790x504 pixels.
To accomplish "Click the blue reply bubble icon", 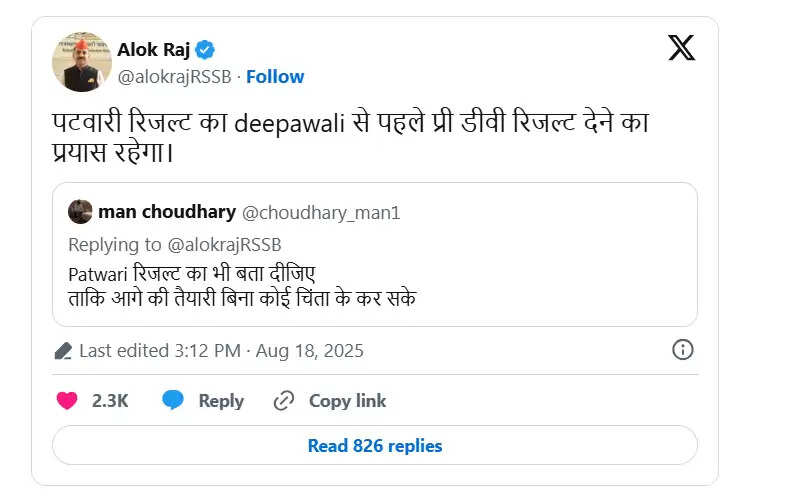I will pyautogui.click(x=173, y=400).
